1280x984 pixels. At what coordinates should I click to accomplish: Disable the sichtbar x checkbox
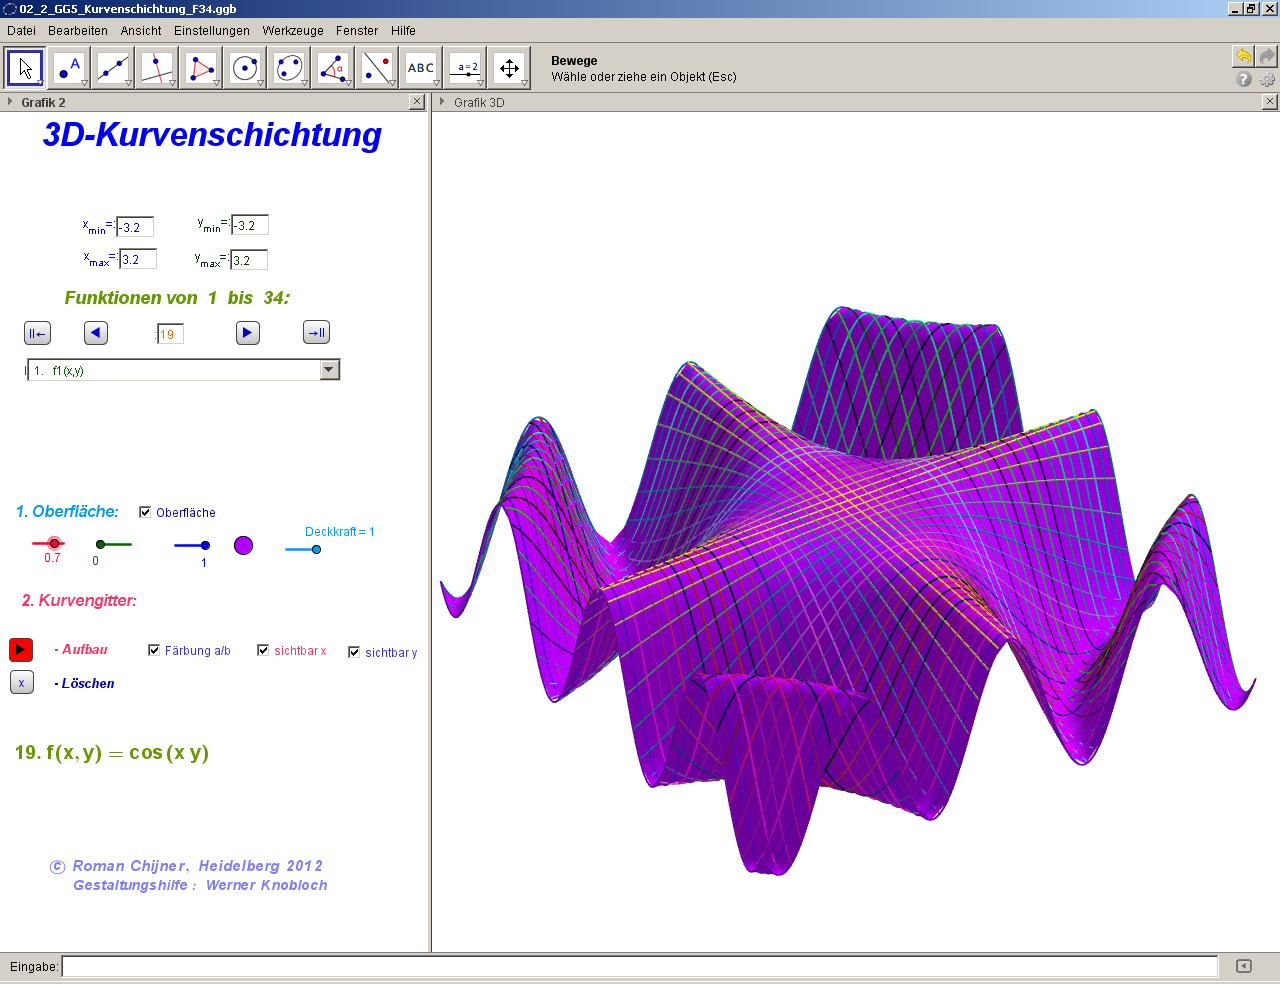point(263,650)
